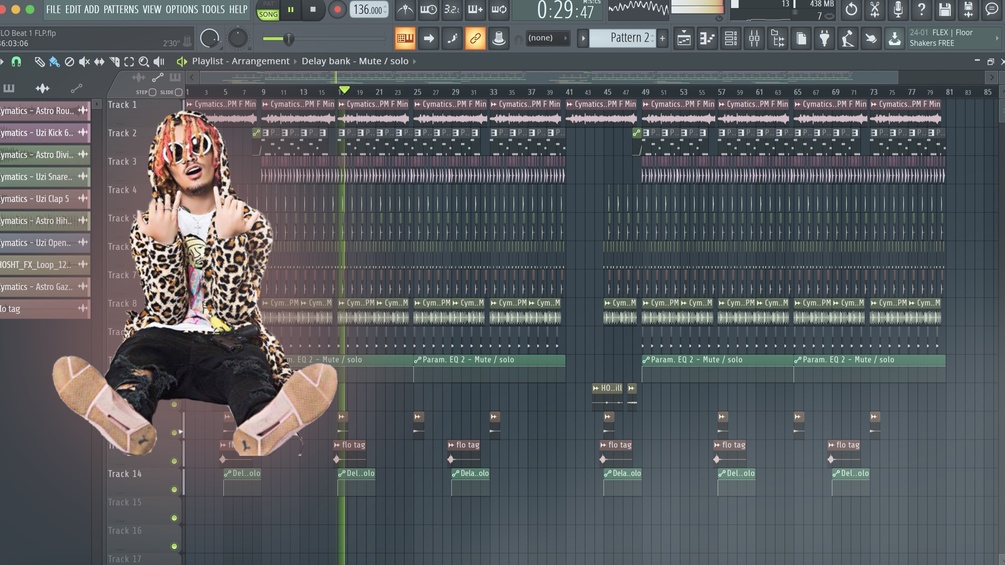Click the undo history circular arrow icon
This screenshot has width=1005, height=565.
coord(851,10)
